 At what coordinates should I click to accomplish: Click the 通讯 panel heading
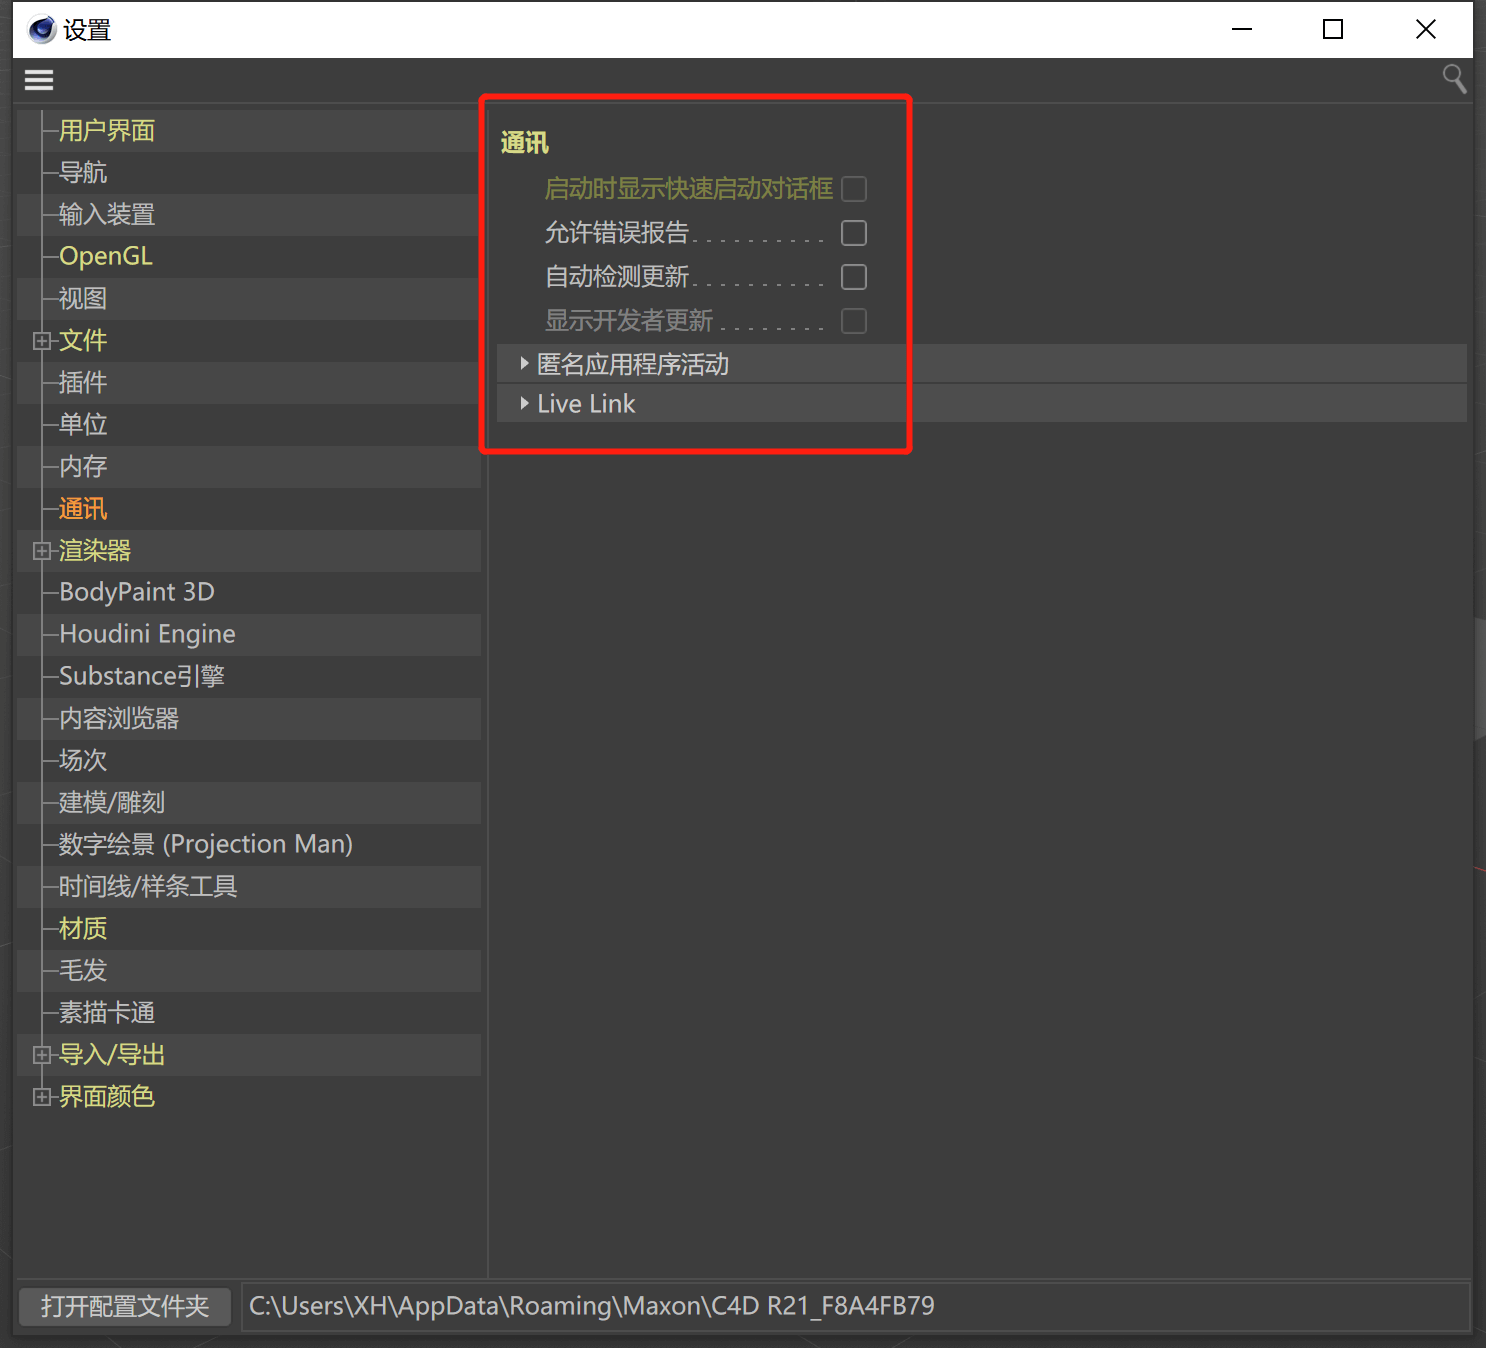(525, 143)
